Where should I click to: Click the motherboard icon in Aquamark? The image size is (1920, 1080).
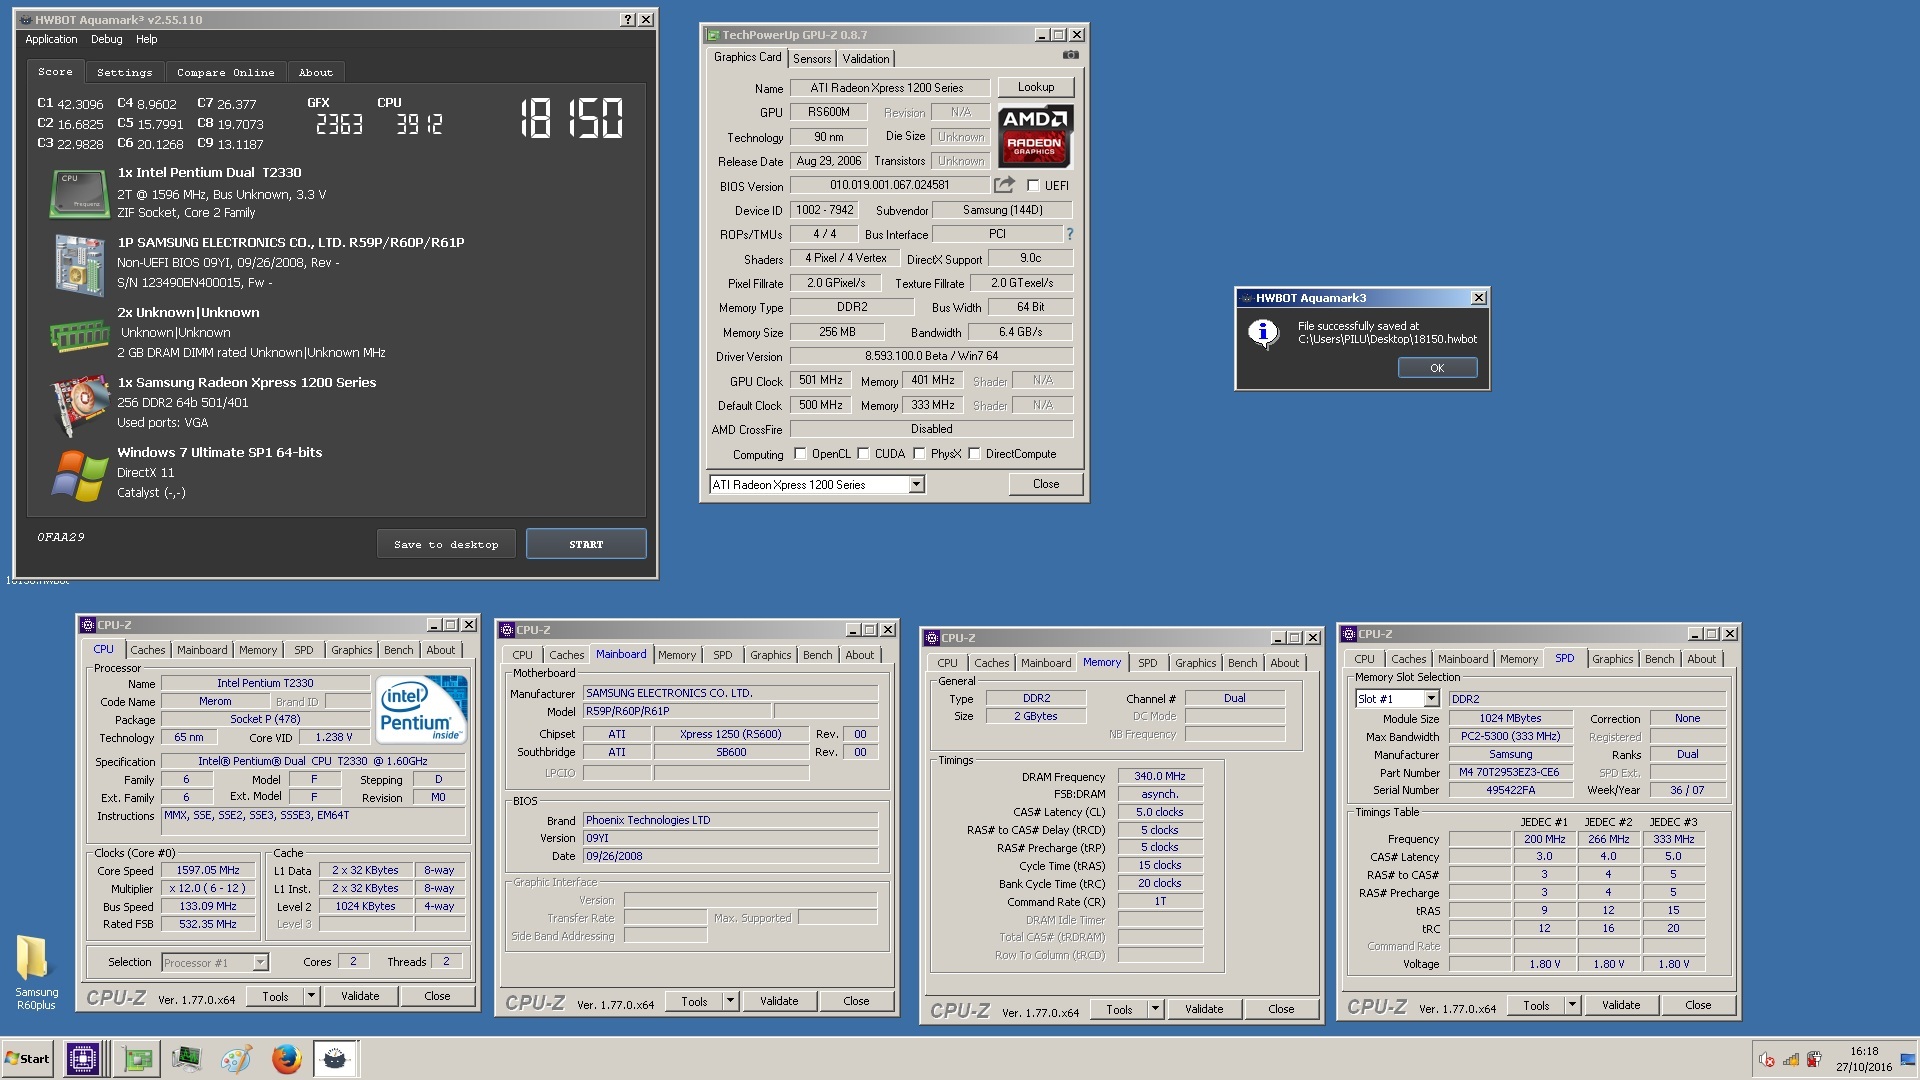(x=79, y=265)
